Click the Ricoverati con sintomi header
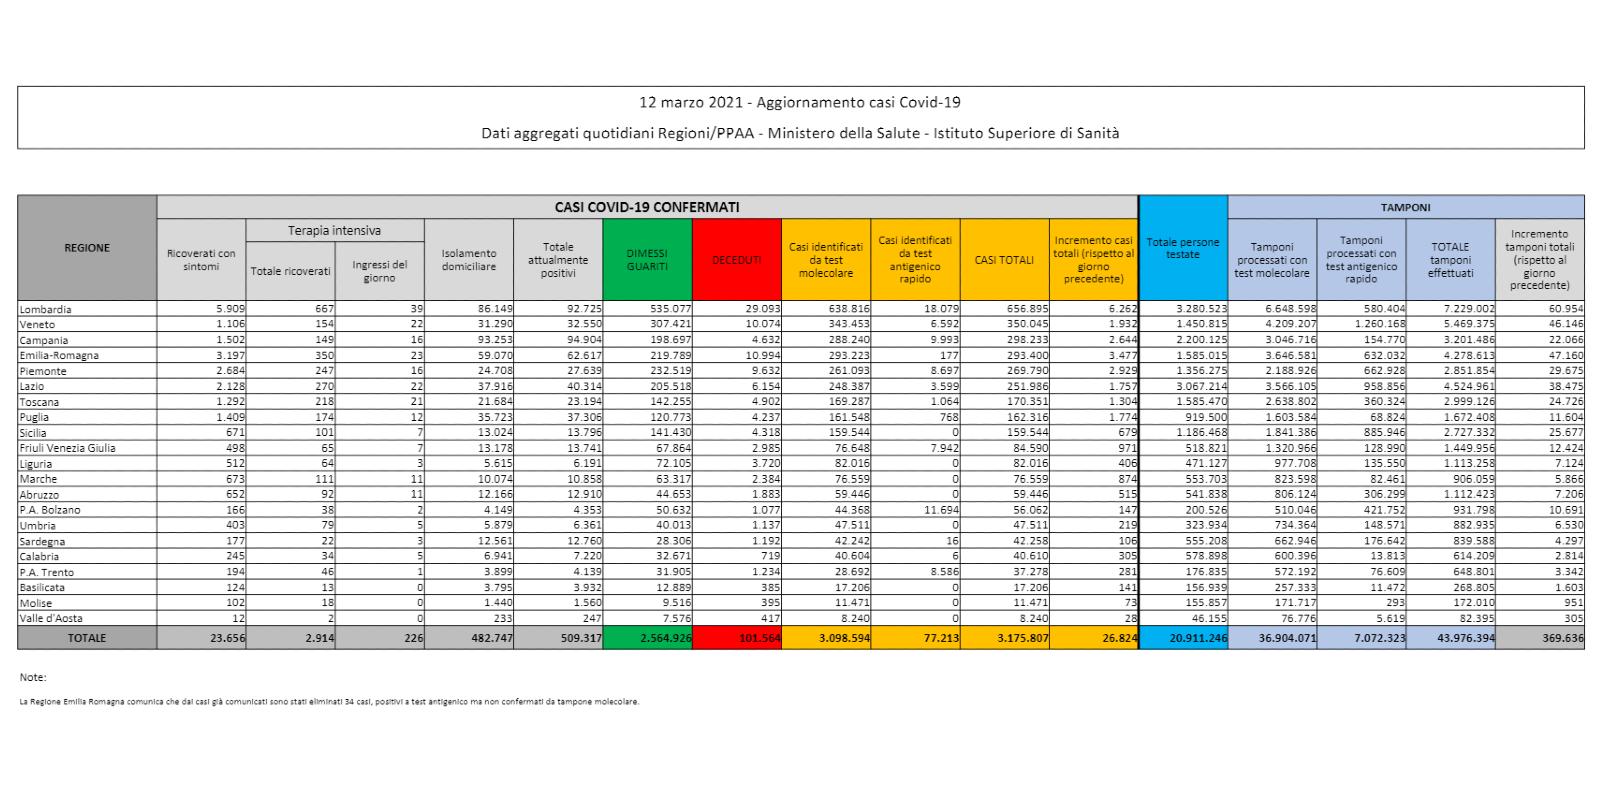Screen dimensions: 1600x800 [x=201, y=260]
